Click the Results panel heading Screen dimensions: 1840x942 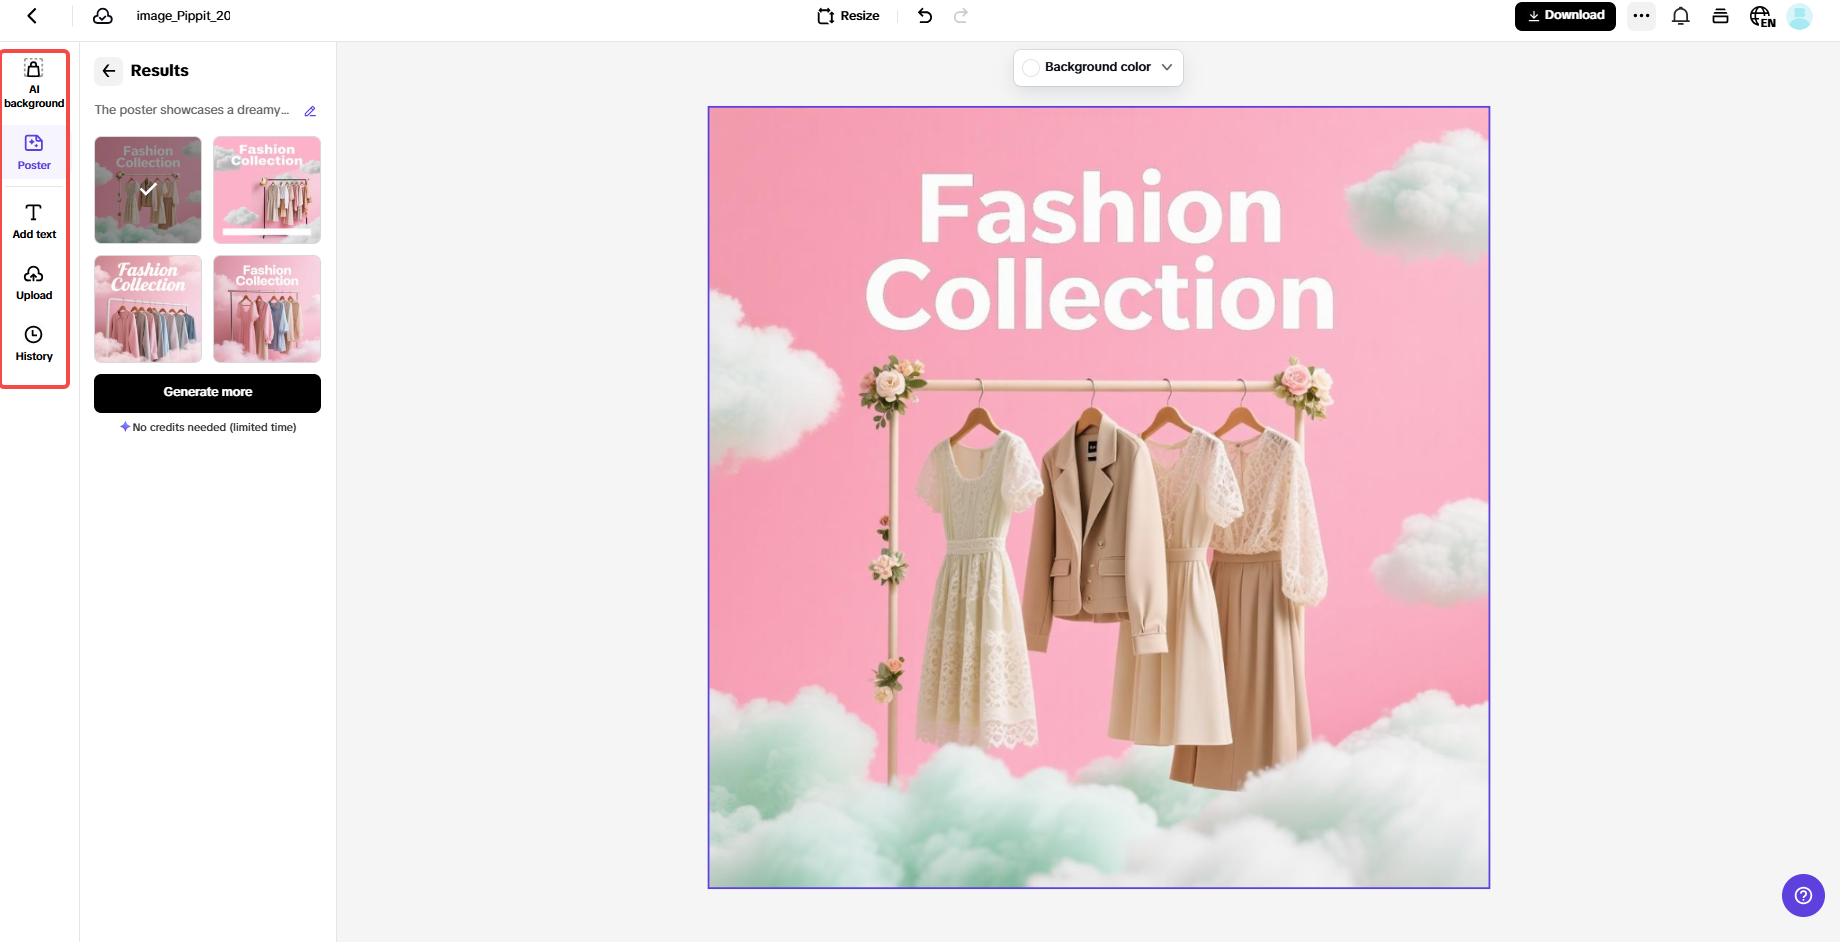159,71
